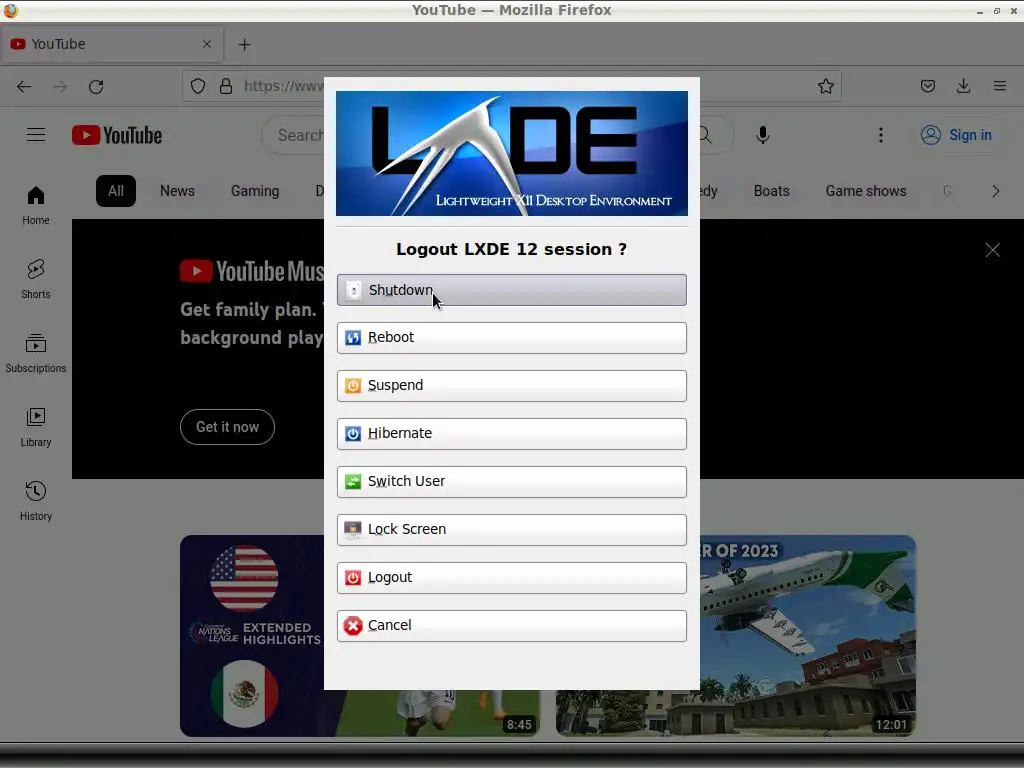Open Firefox tracking protection shield
Image resolution: width=1024 pixels, height=768 pixels.
[x=198, y=86]
